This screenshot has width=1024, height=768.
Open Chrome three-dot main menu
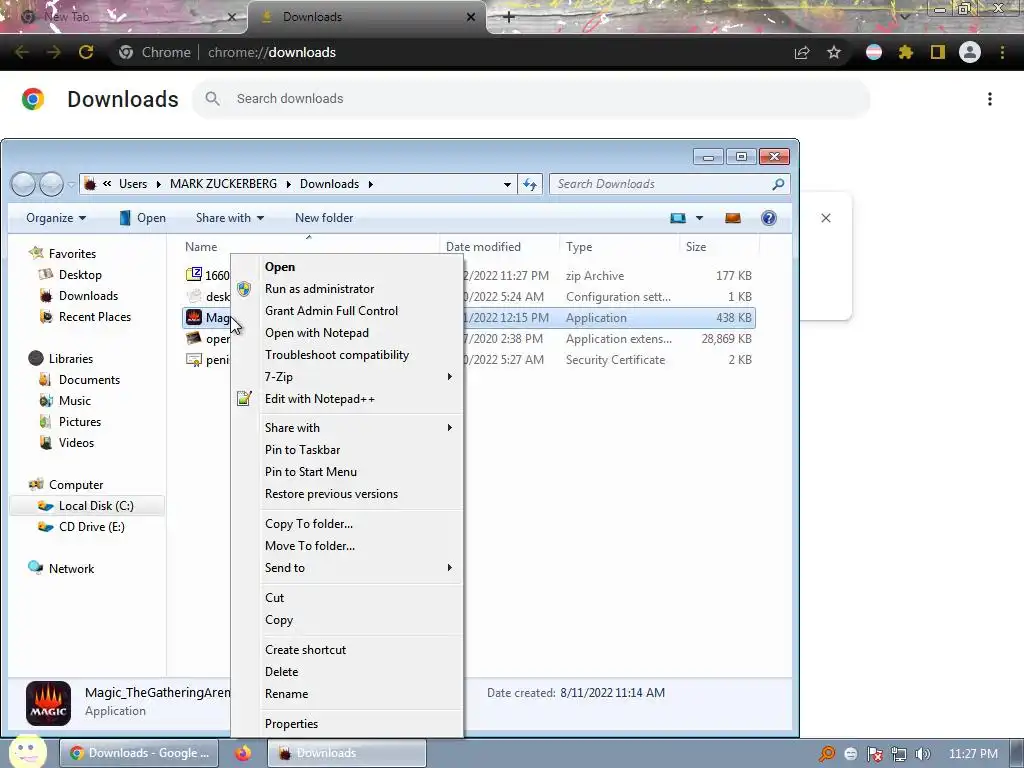point(1002,52)
